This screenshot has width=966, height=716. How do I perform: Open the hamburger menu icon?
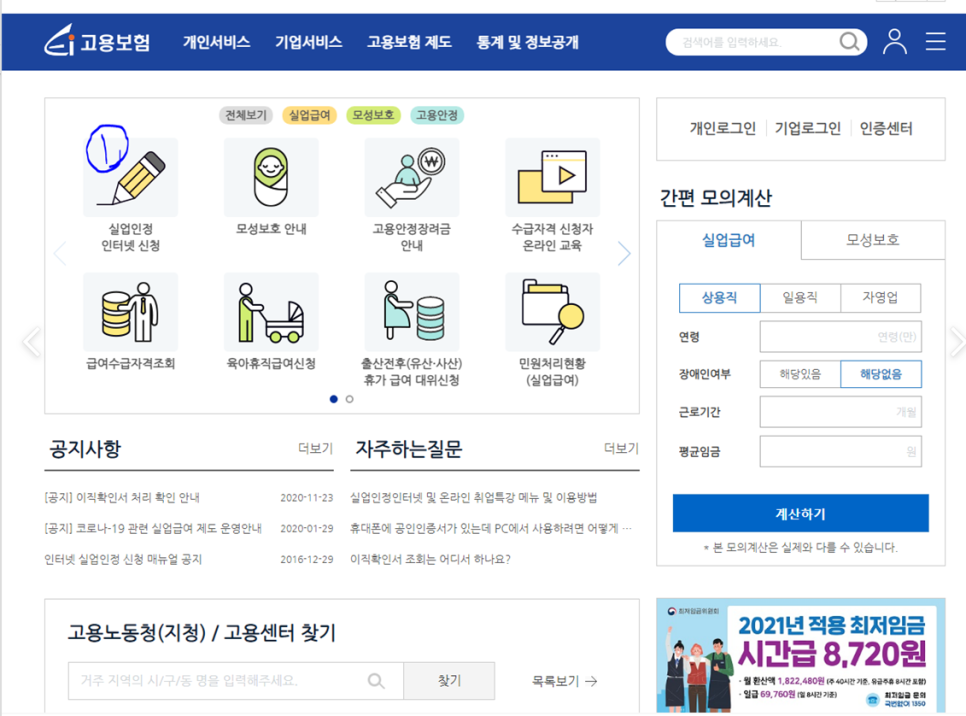click(935, 42)
